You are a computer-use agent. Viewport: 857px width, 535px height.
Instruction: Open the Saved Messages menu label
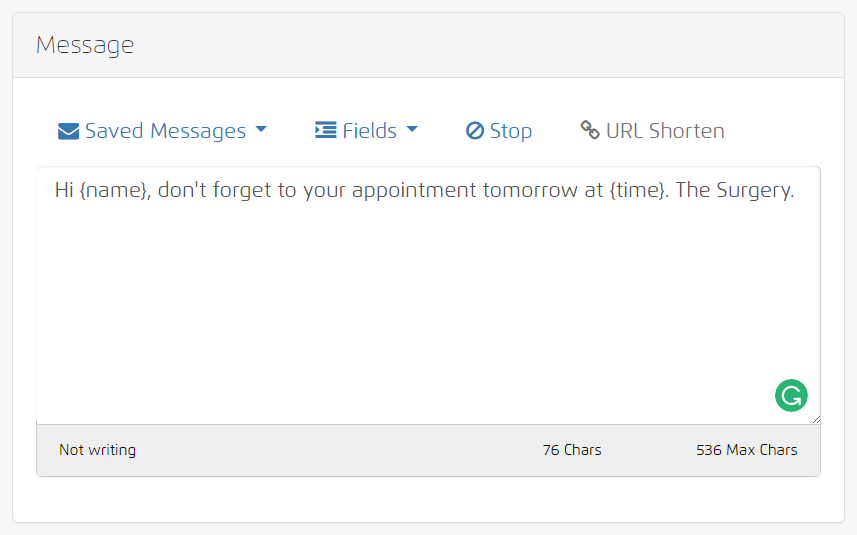165,131
